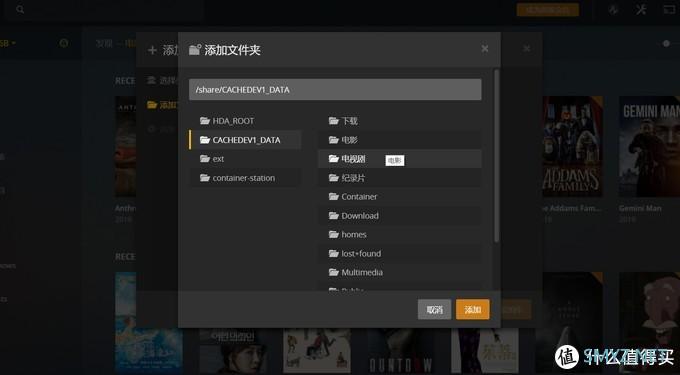Edit the /share/CACHEDEV1_DATA path field
680x375 pixels.
pos(335,90)
